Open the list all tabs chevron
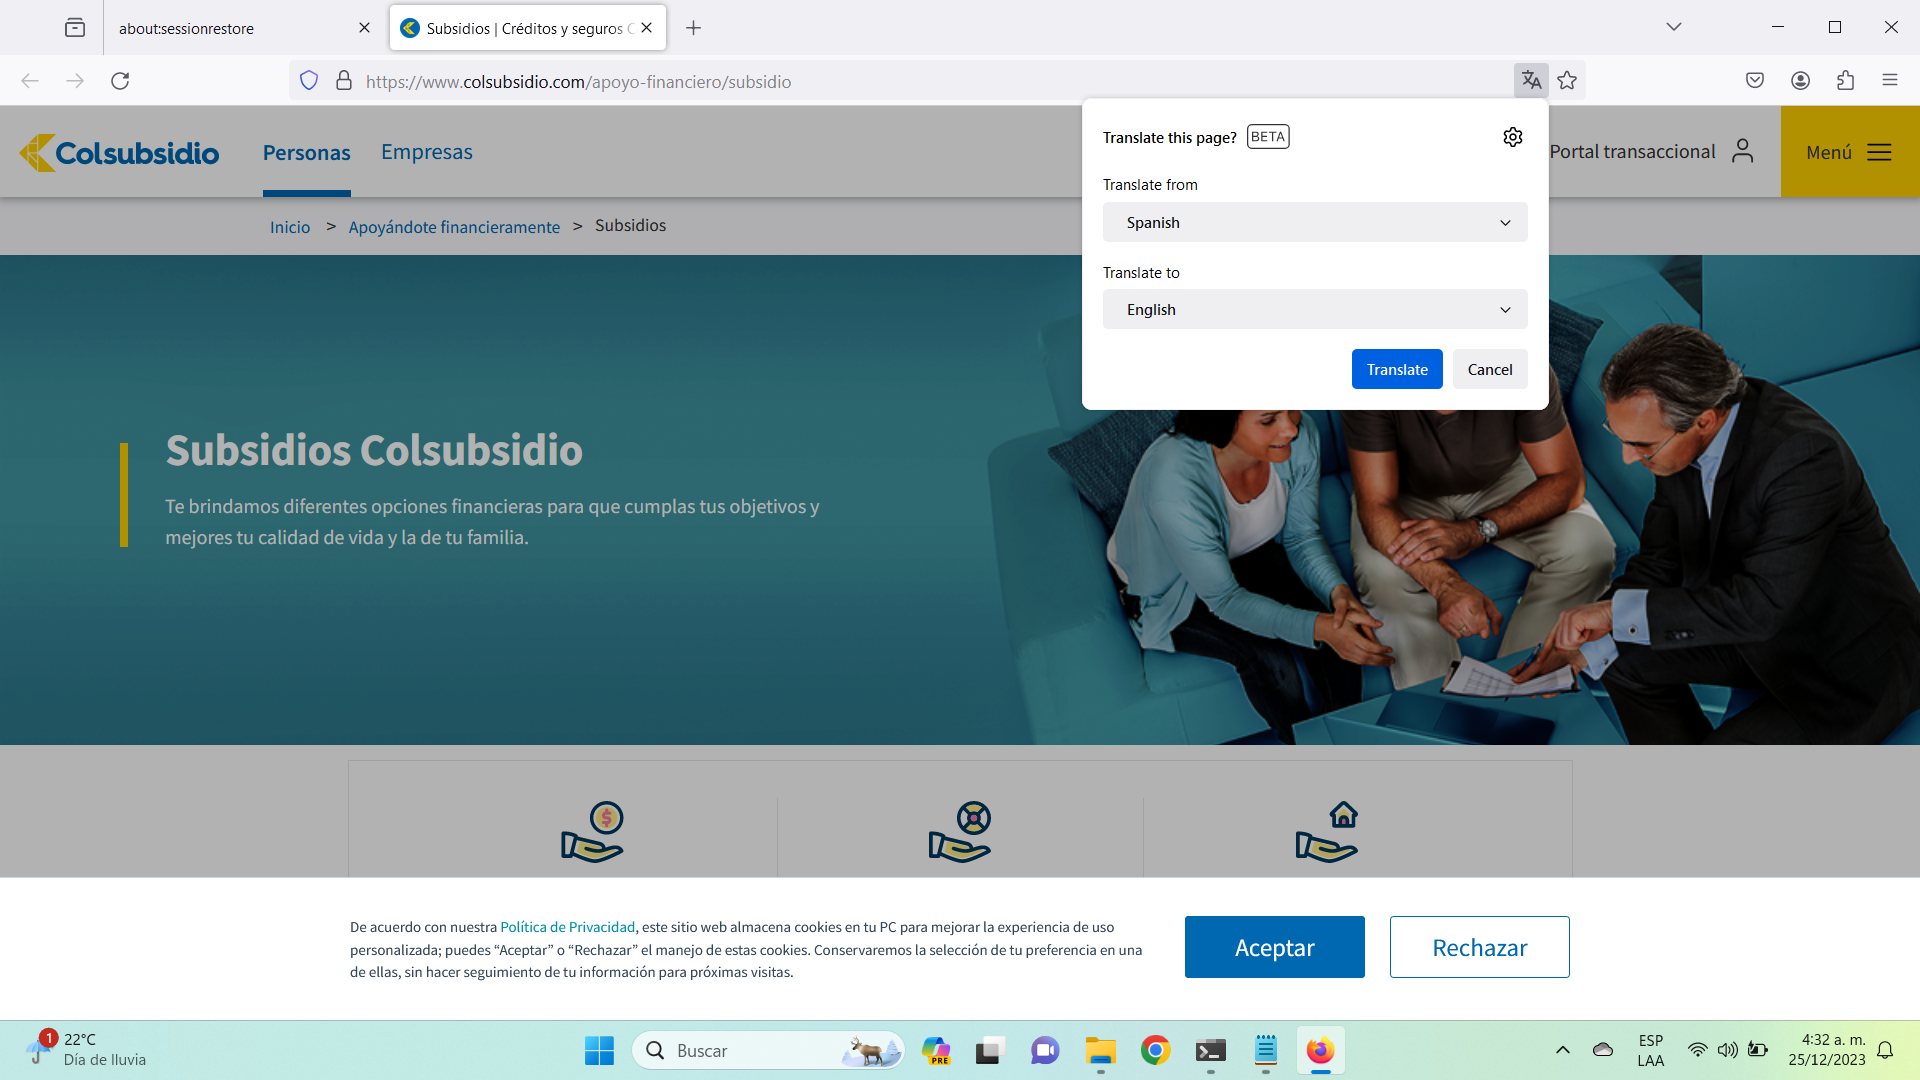This screenshot has width=1920, height=1080. (x=1673, y=27)
